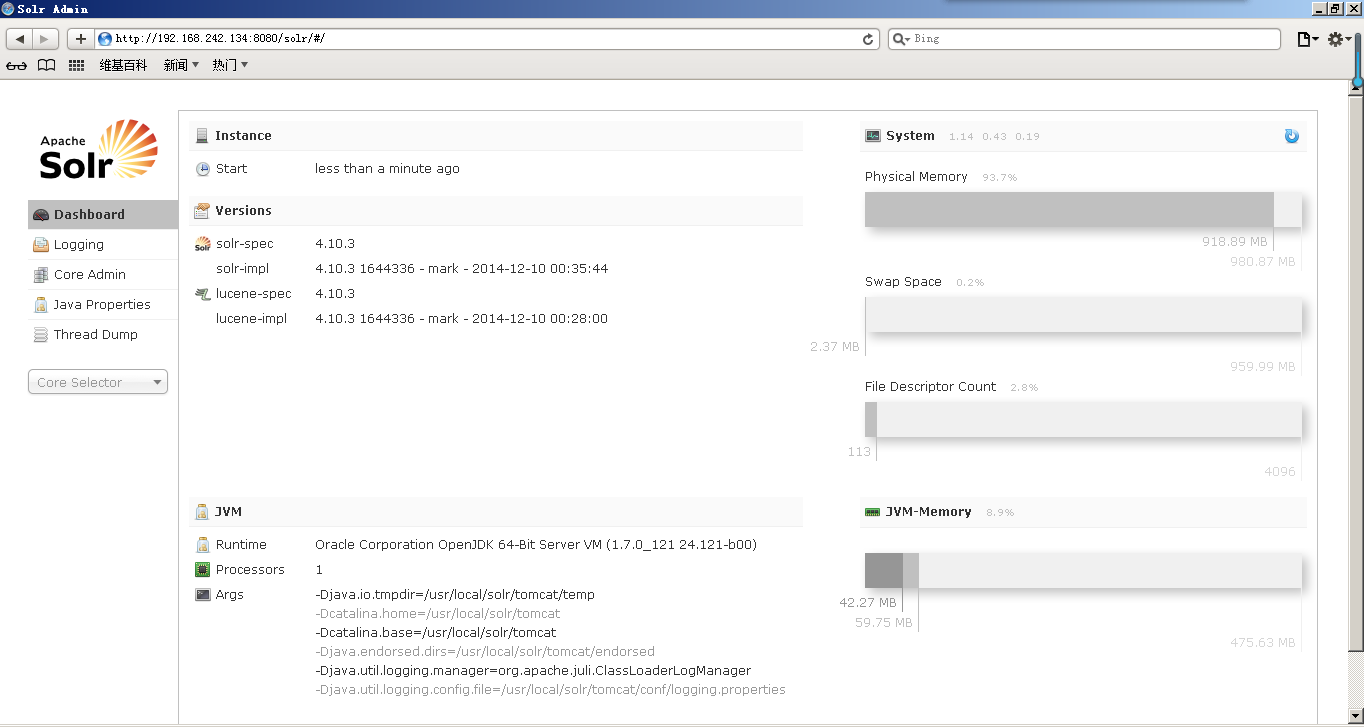This screenshot has height=727, width=1364.
Task: Open the 维基百科 bookmark
Action: click(x=123, y=66)
